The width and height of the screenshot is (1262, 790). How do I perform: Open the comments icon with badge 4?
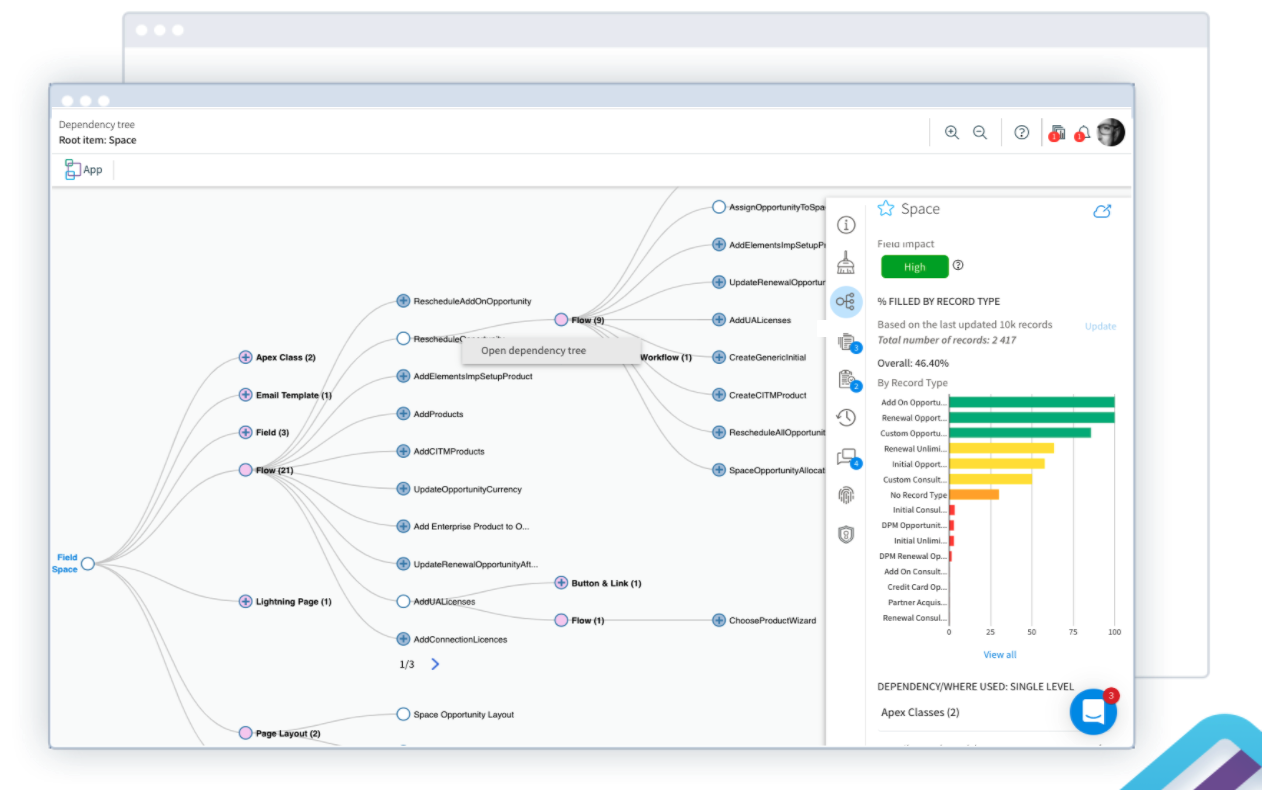tap(846, 457)
